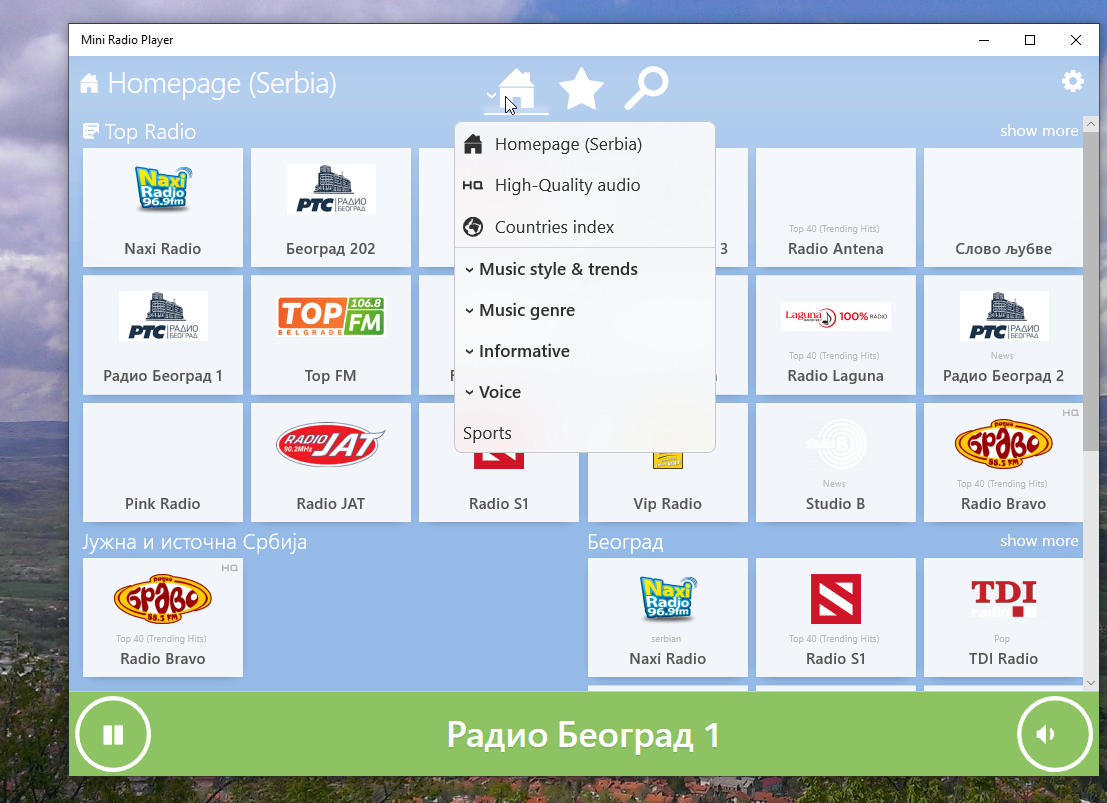Play the Vip Radio station tile
This screenshot has width=1107, height=803.
point(667,487)
